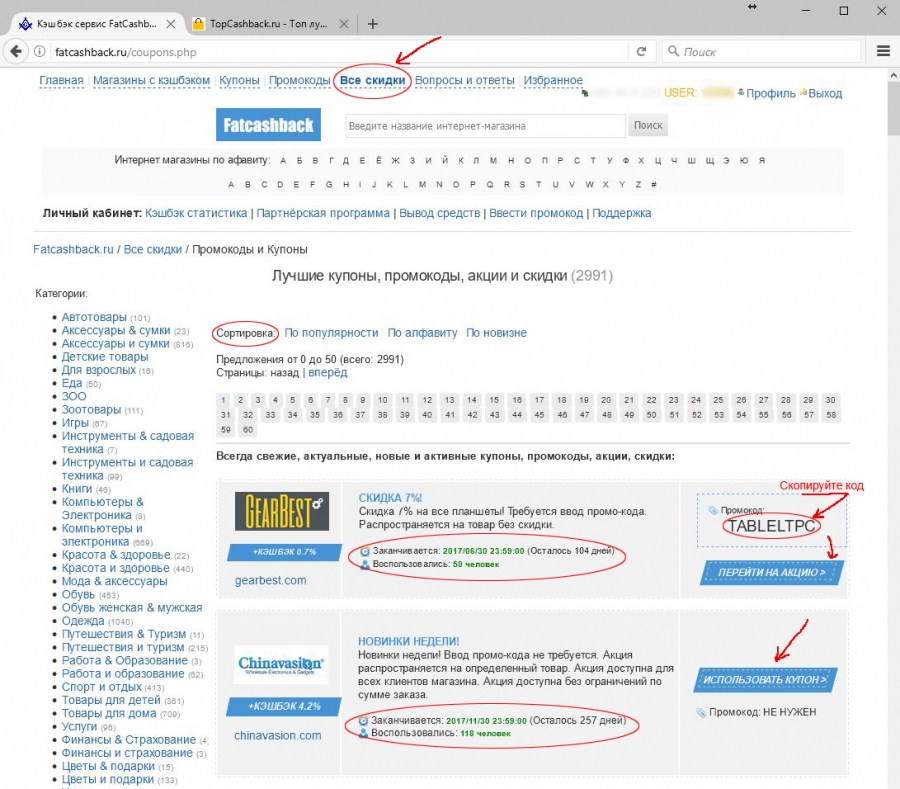Open the browser hamburger menu
This screenshot has height=789, width=900.
pos(883,51)
